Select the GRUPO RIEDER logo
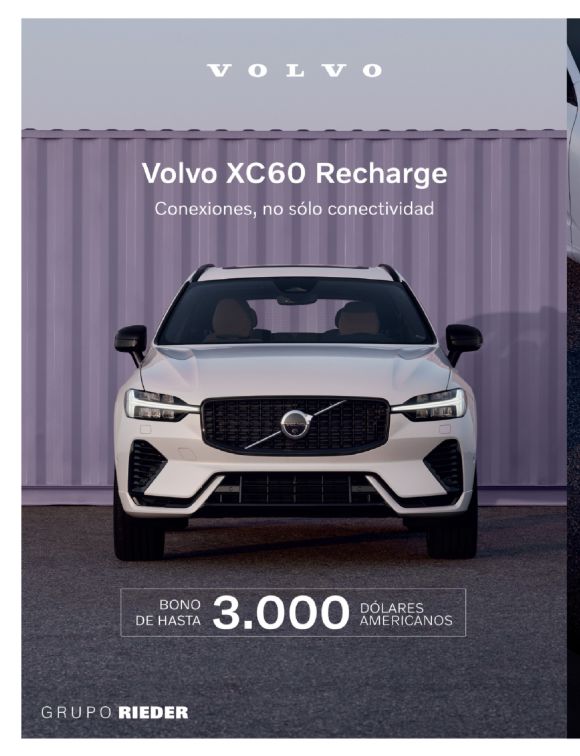Viewport: 580px width, 756px height. click(115, 713)
